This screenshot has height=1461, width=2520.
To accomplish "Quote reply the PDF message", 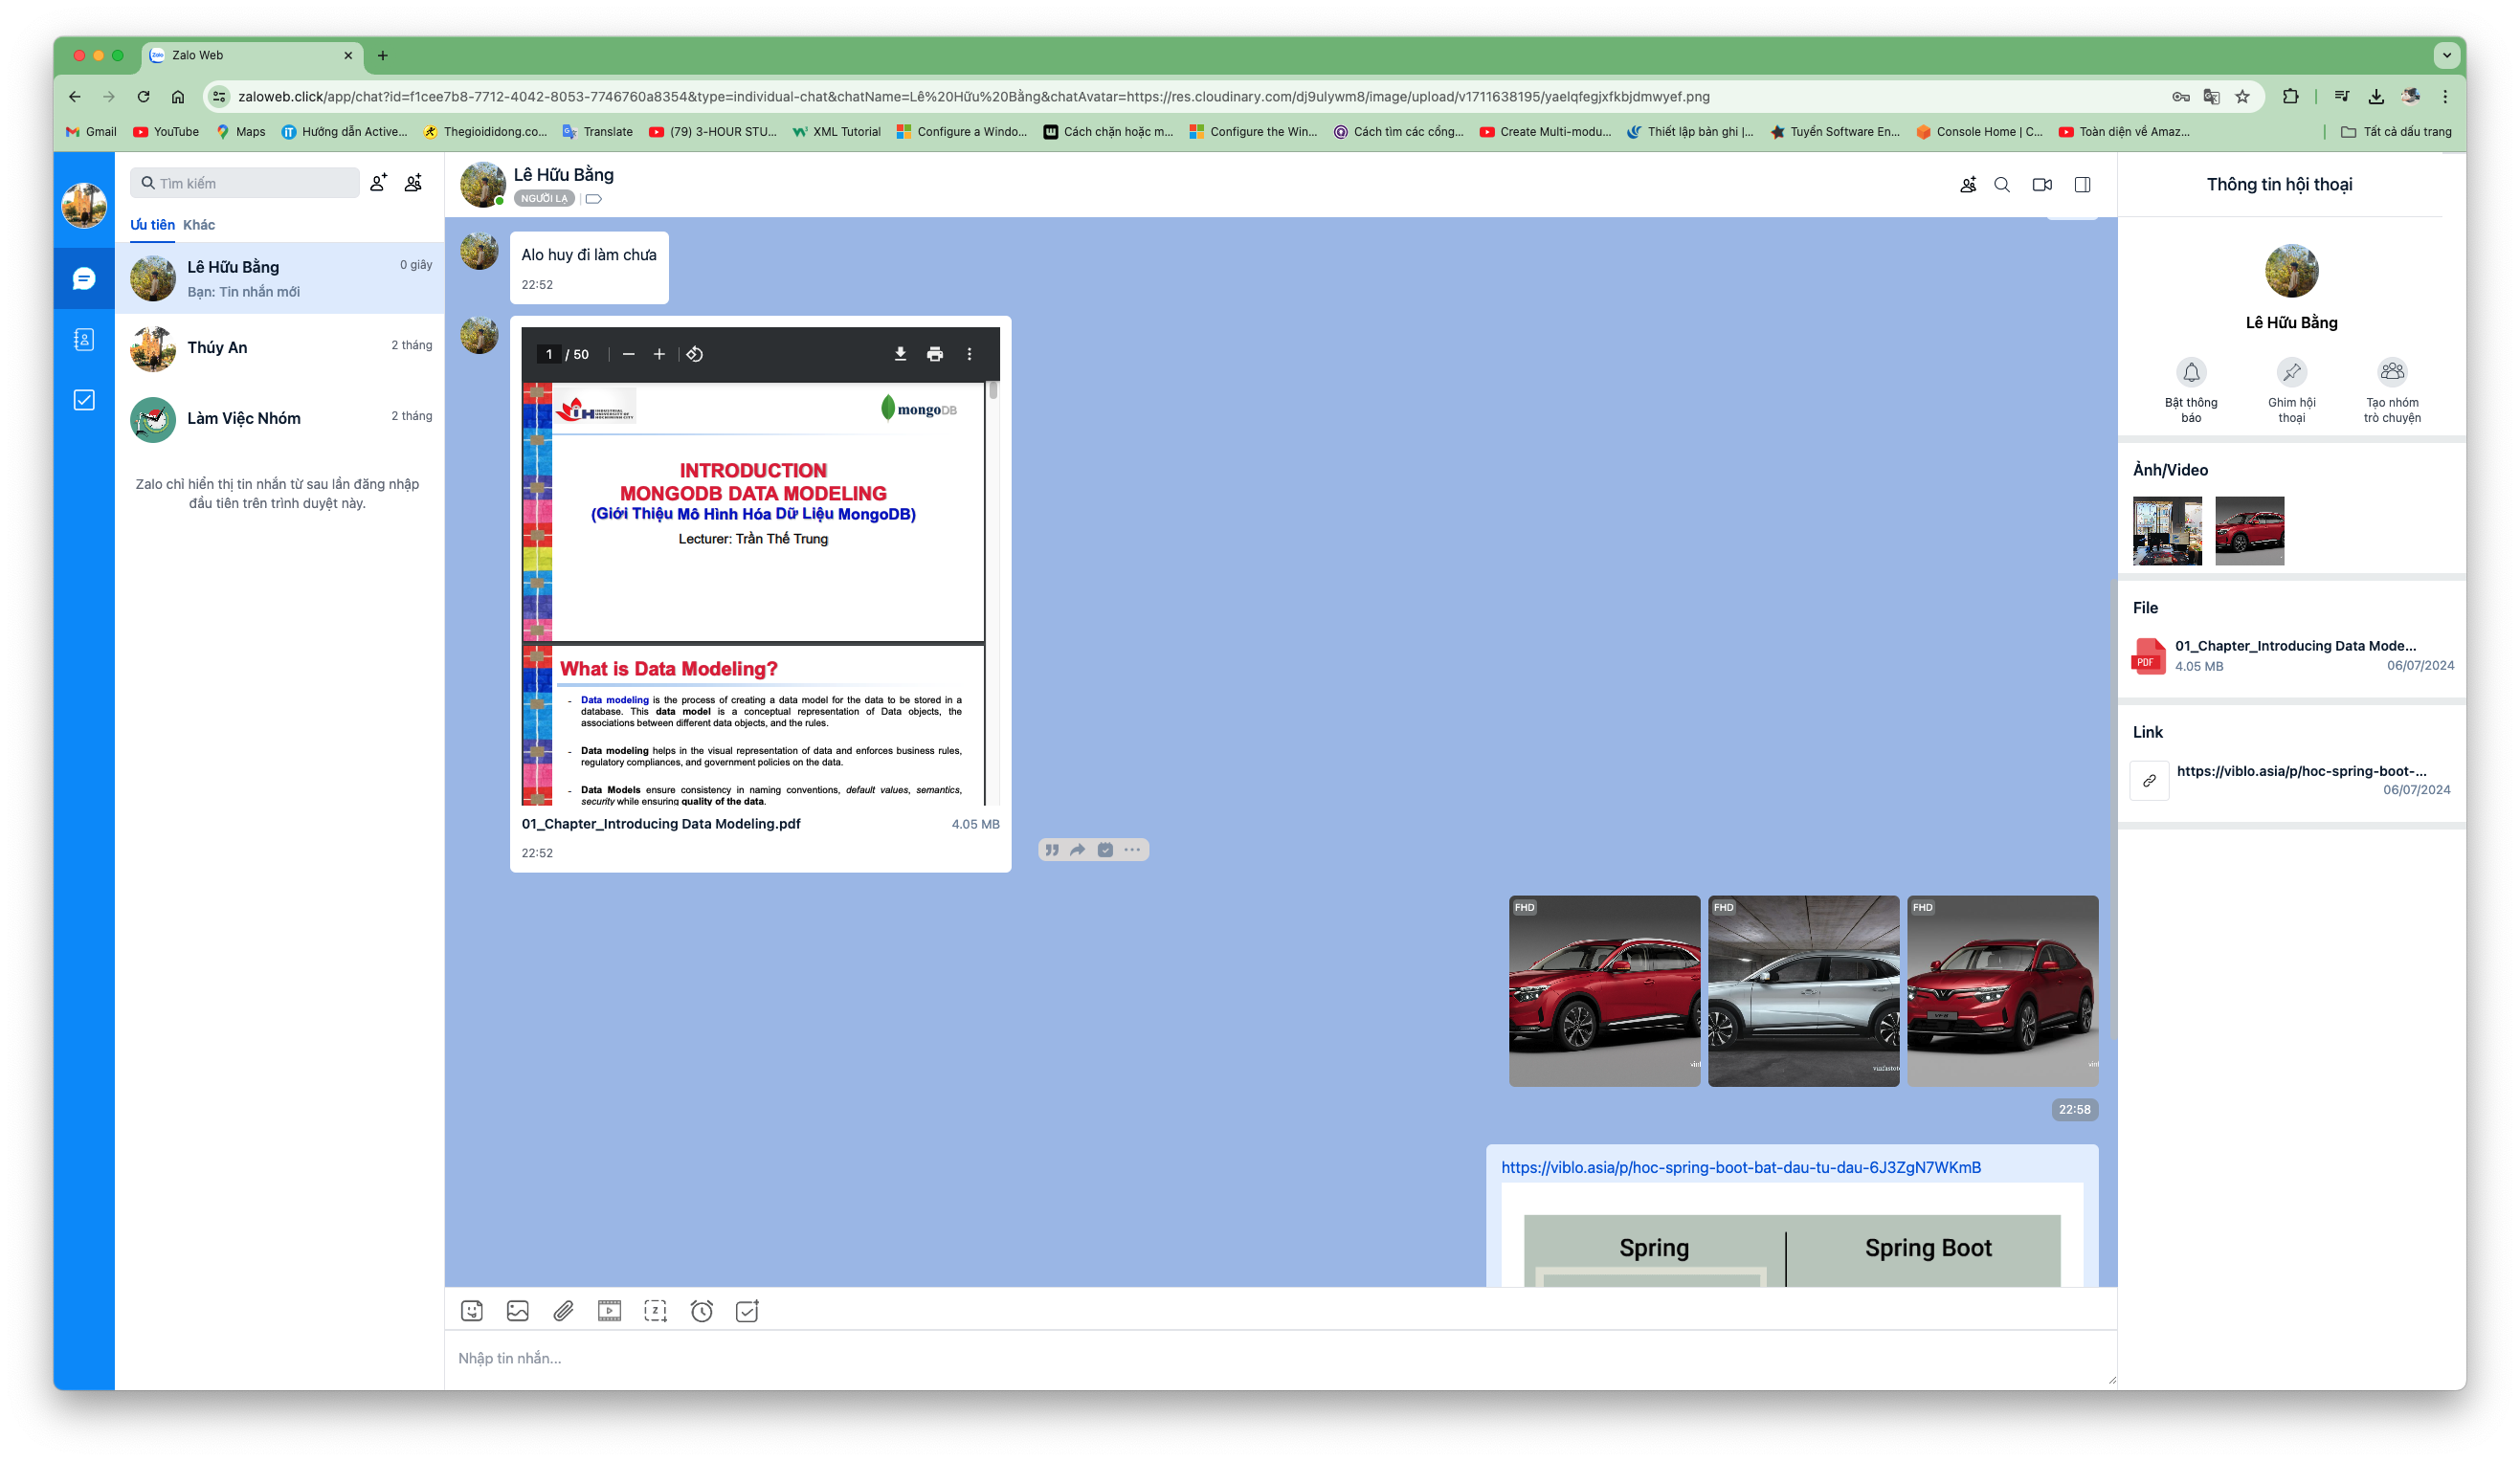I will pos(1052,850).
